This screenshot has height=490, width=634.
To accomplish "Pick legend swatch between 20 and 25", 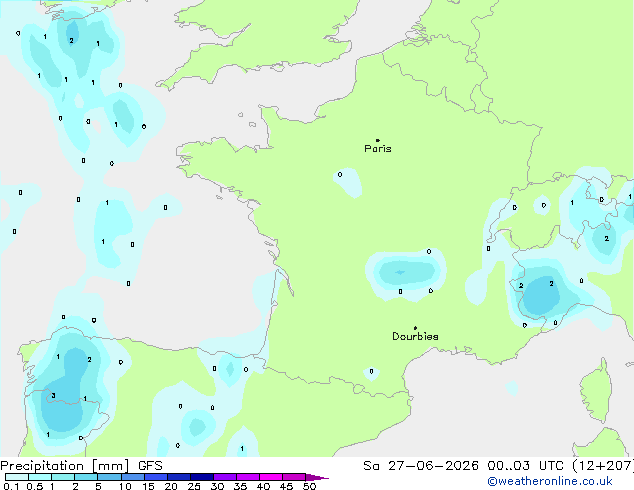I will (179, 477).
